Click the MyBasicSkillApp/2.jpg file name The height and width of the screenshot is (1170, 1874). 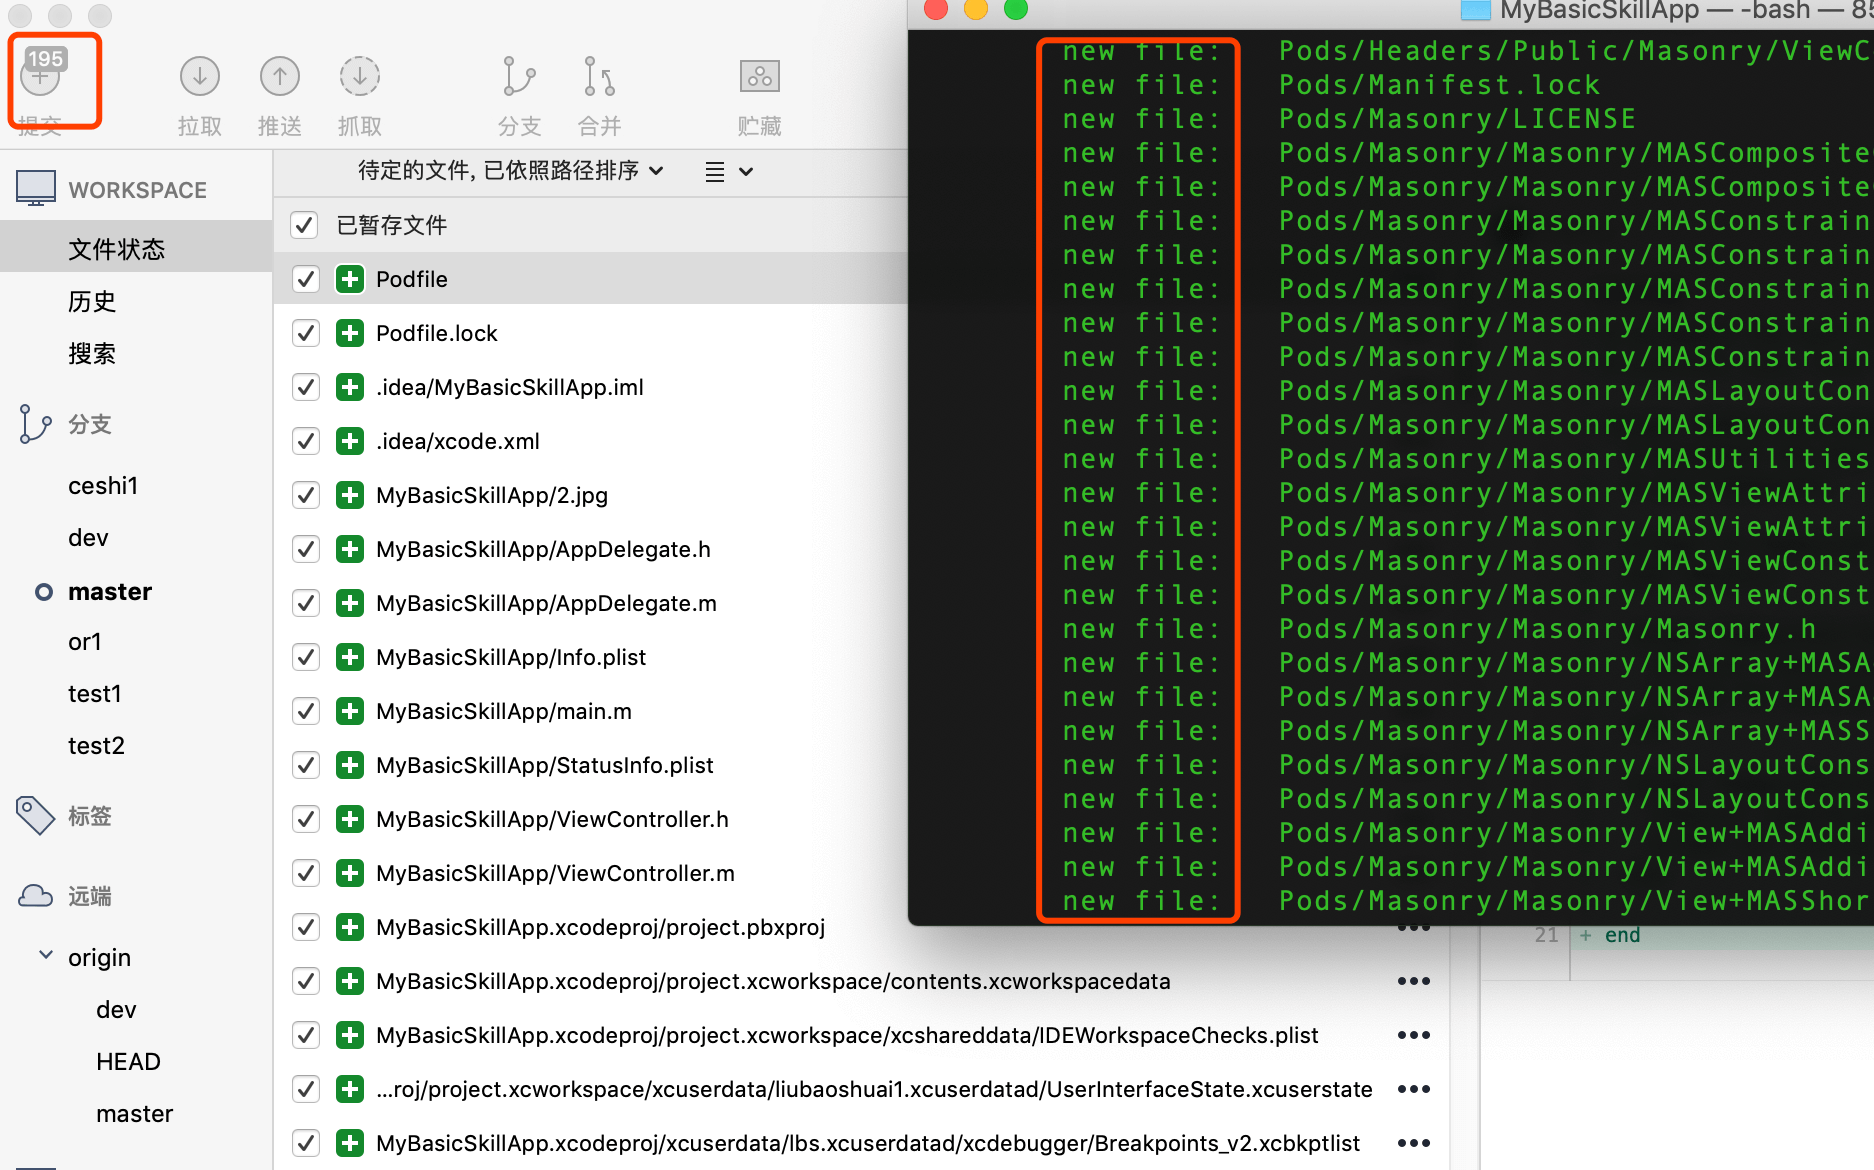492,495
